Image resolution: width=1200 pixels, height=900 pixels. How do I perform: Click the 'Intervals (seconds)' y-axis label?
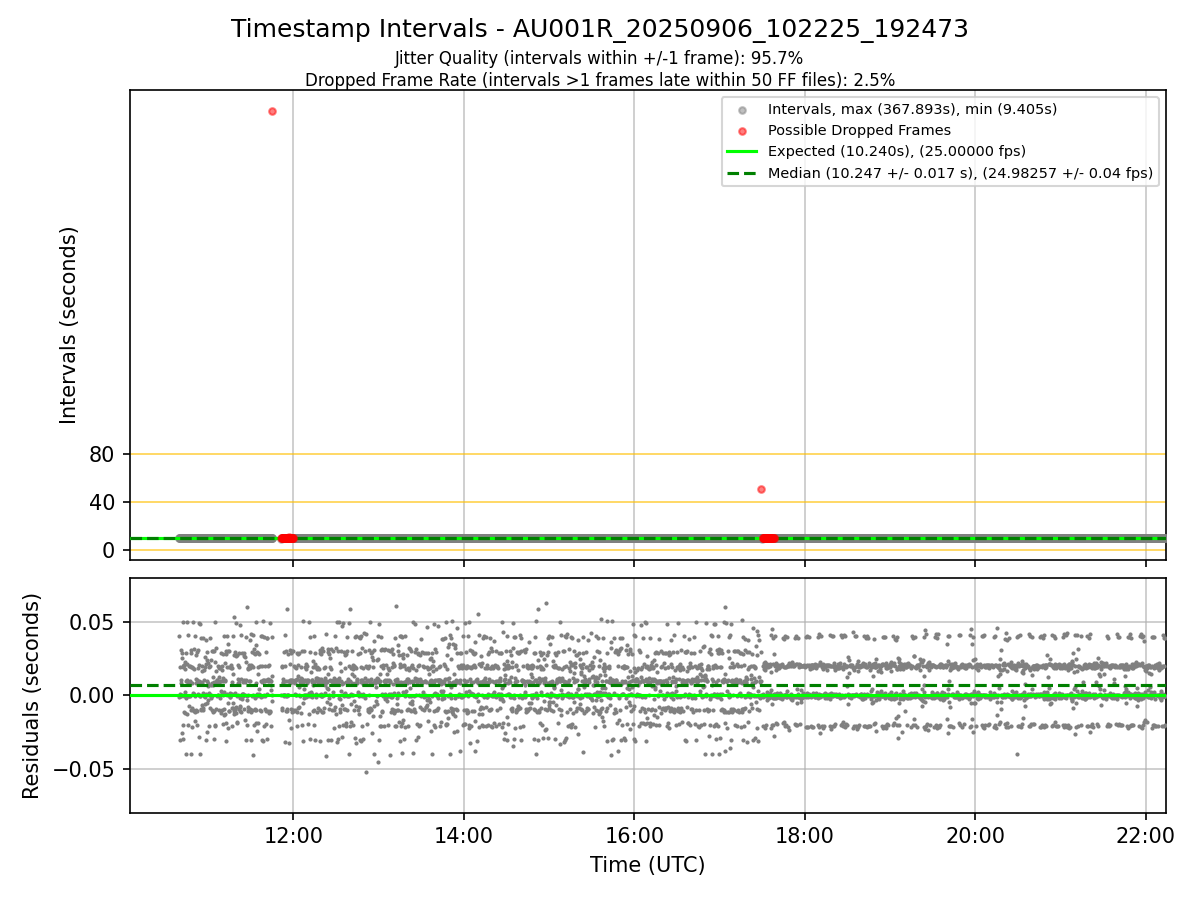68,324
